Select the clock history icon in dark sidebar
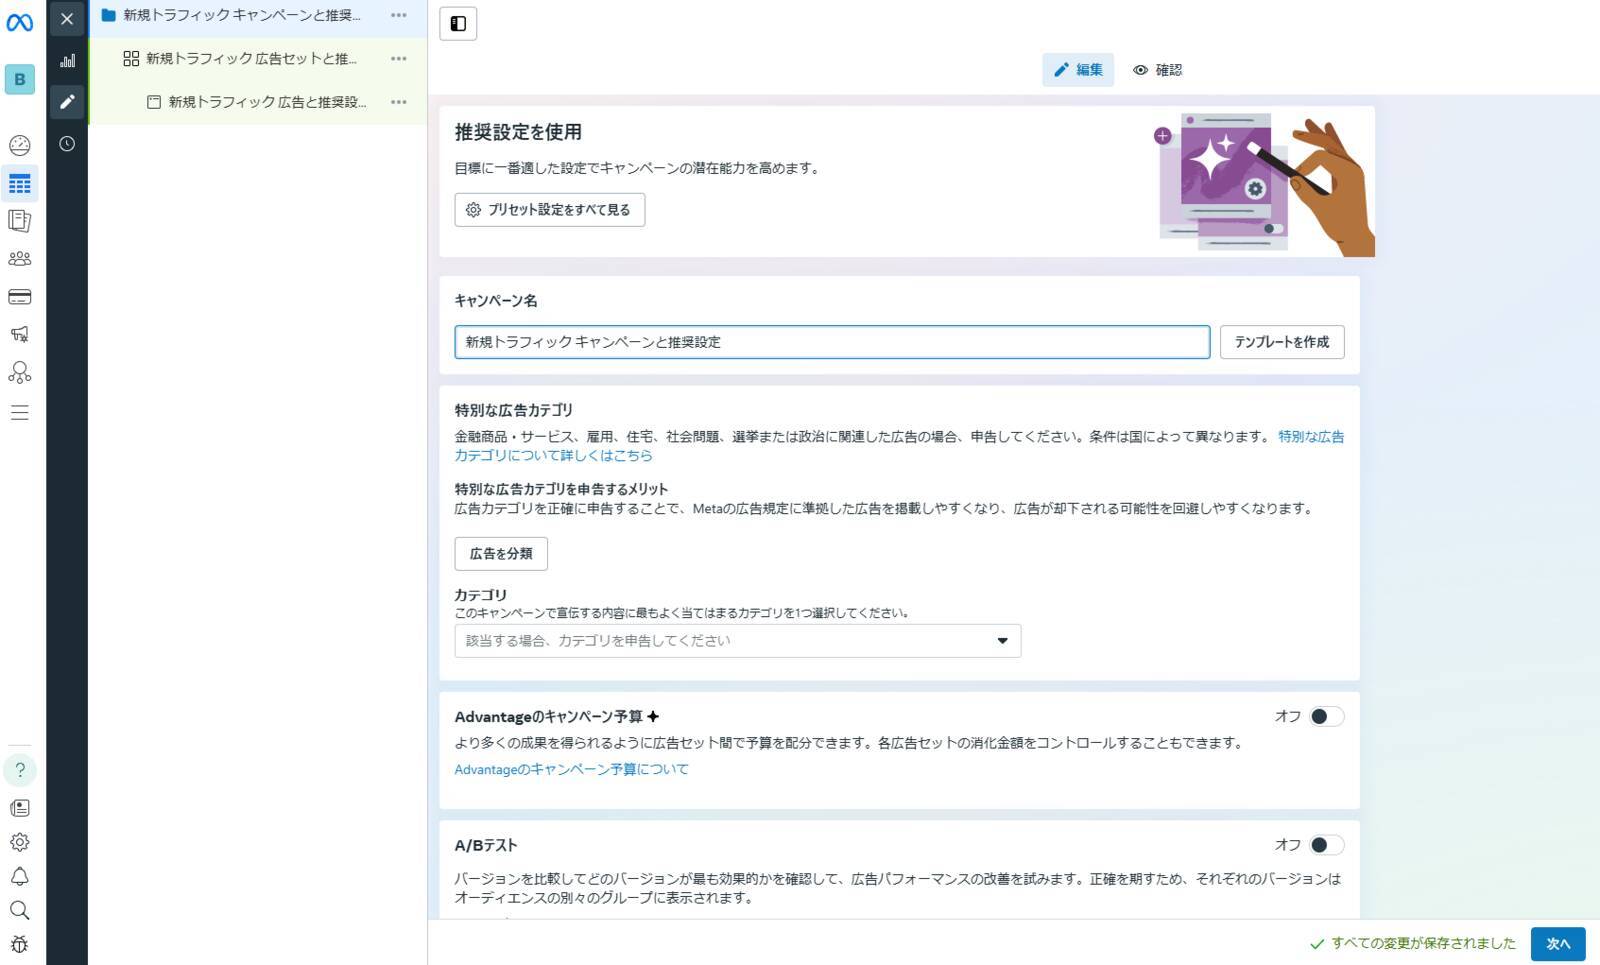Viewport: 1600px width, 965px height. (x=67, y=144)
